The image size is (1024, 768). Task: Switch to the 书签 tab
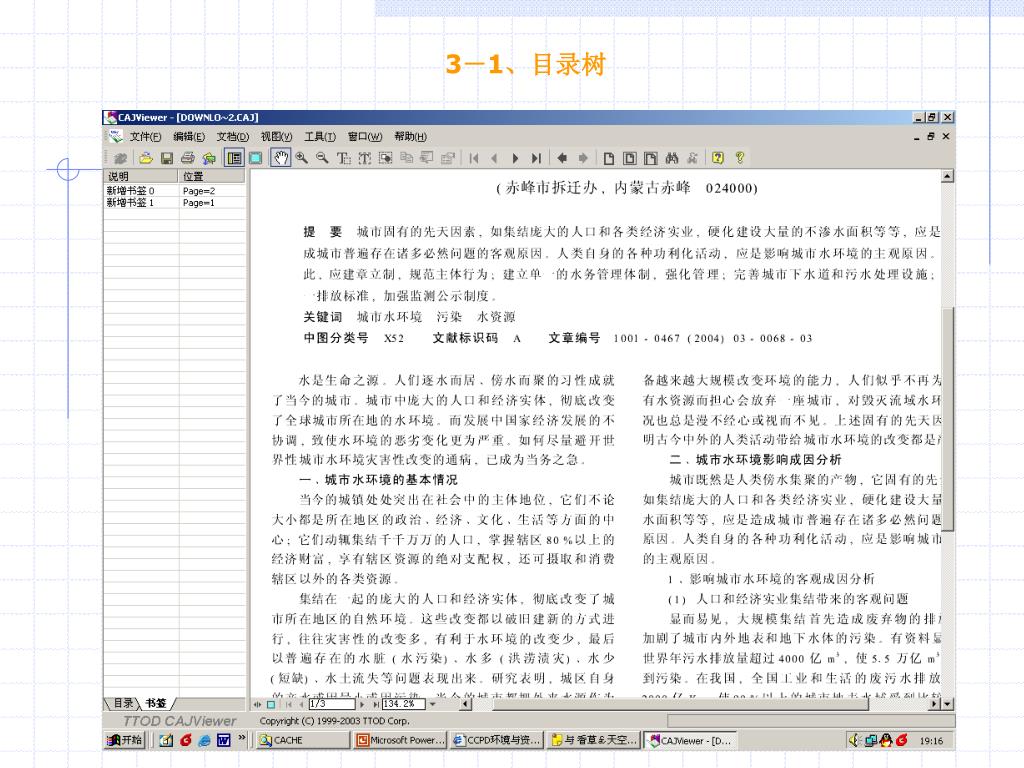click(x=155, y=703)
